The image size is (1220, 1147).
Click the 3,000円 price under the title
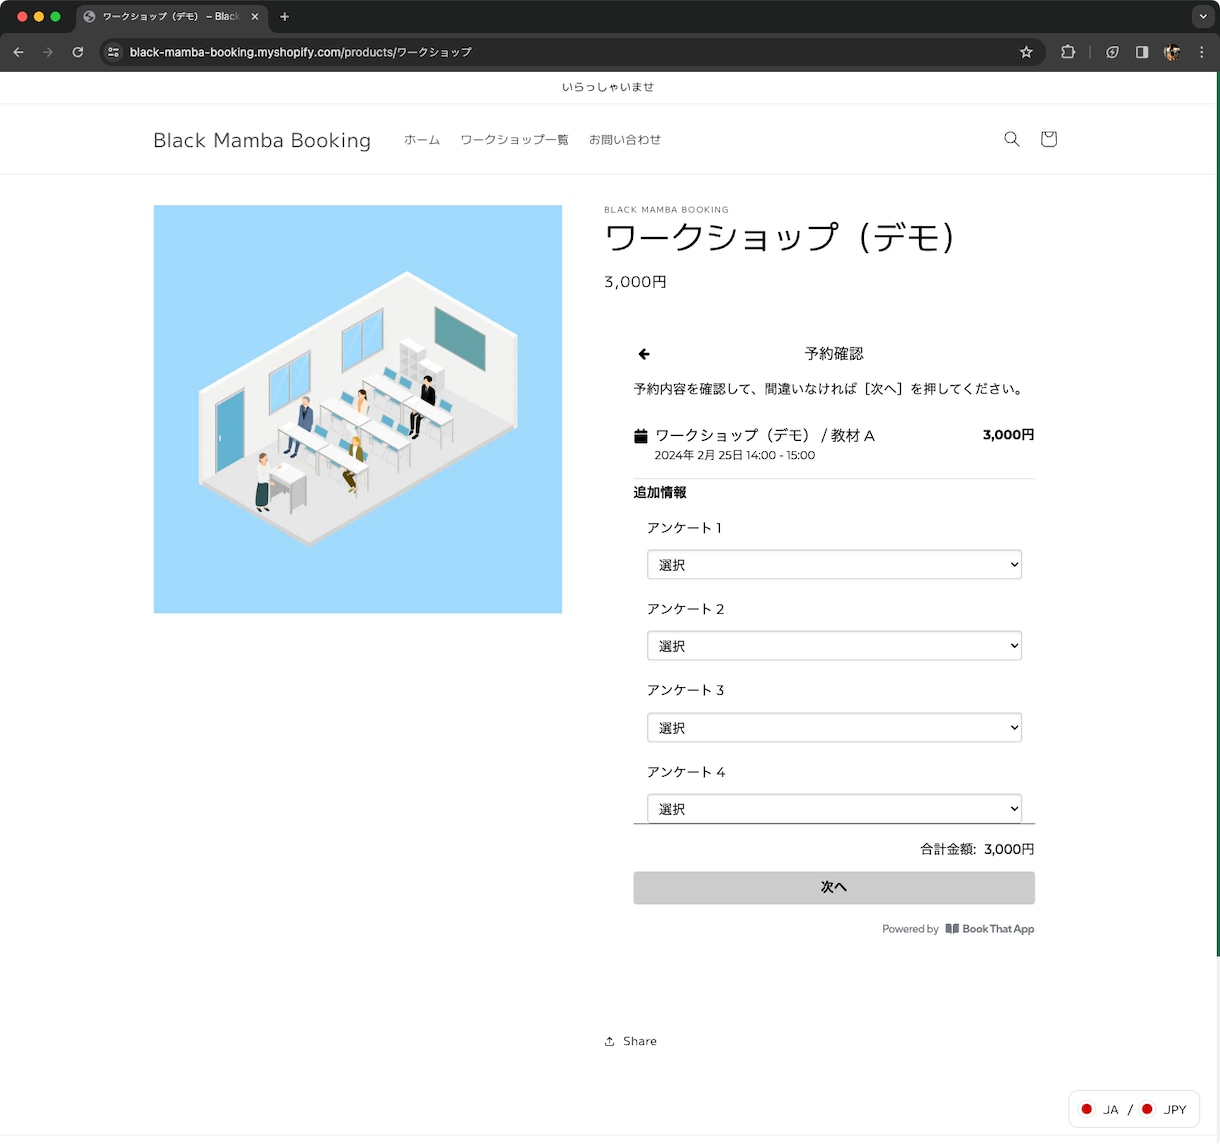[636, 282]
